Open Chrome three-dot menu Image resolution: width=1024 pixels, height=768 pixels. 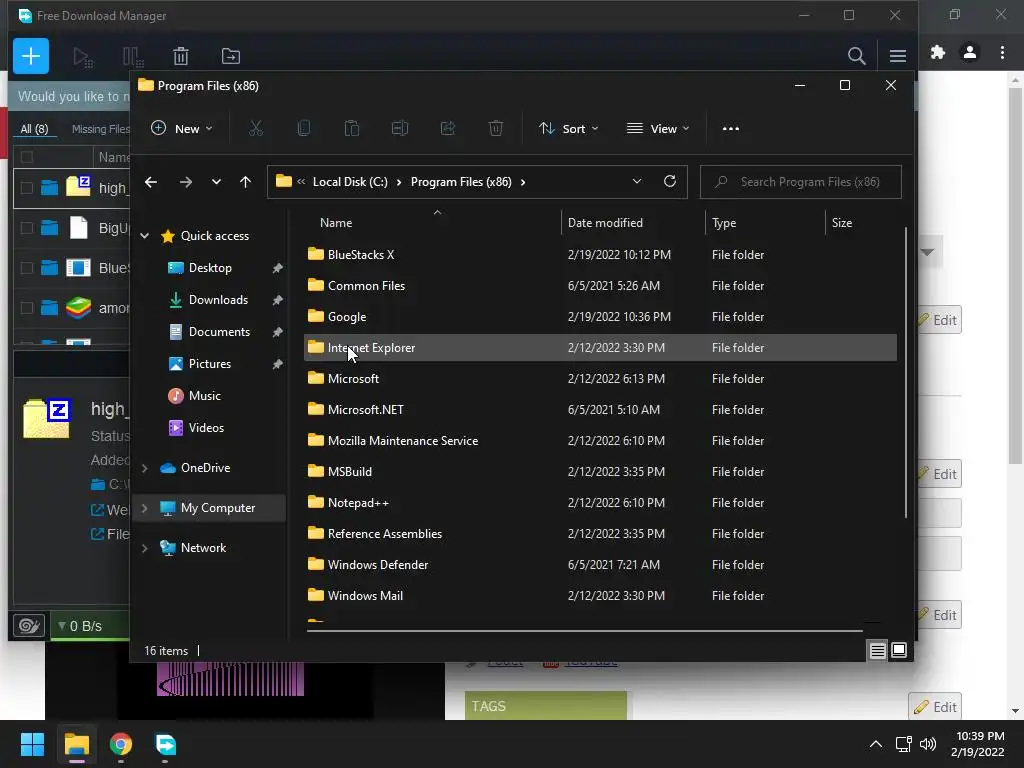[x=1002, y=52]
